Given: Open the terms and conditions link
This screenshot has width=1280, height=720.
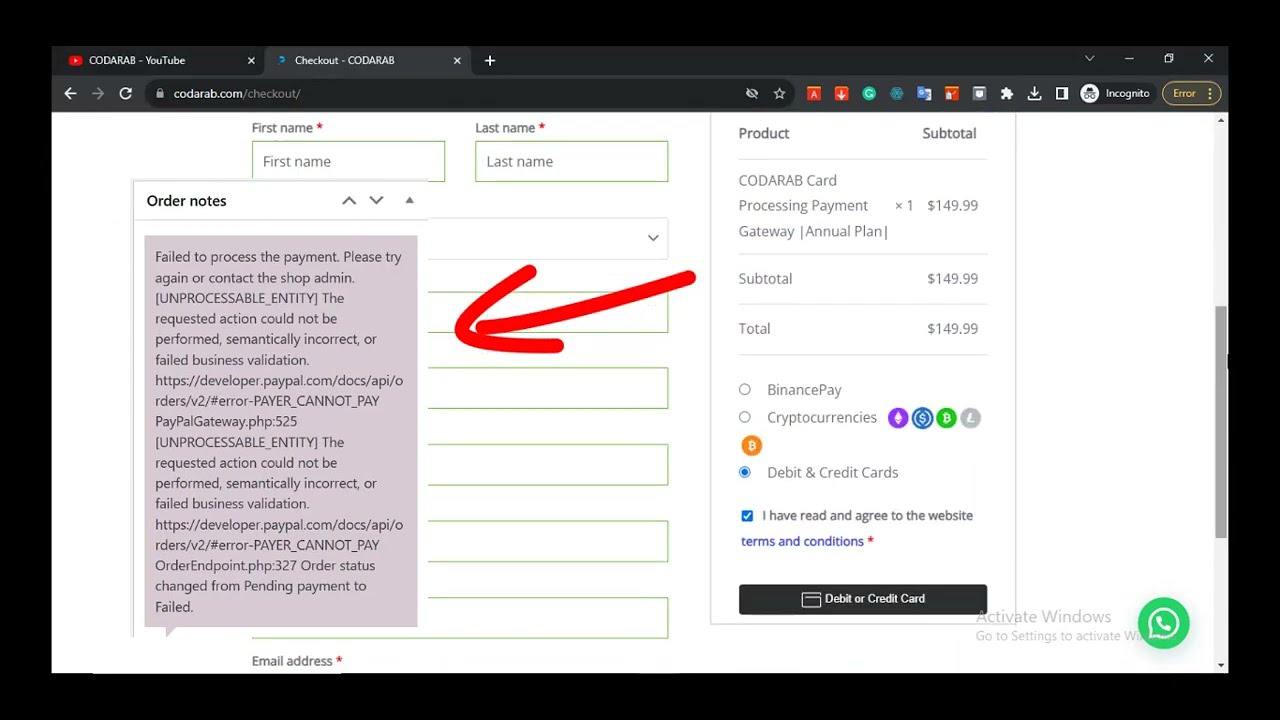Looking at the screenshot, I should [802, 541].
